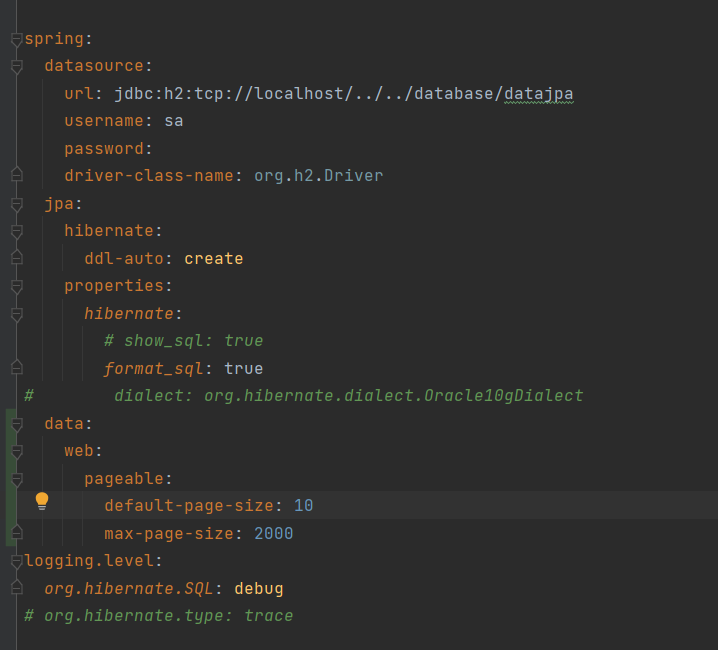The height and width of the screenshot is (650, 718).
Task: Collapse the spring block fold marker
Action: coord(16,39)
